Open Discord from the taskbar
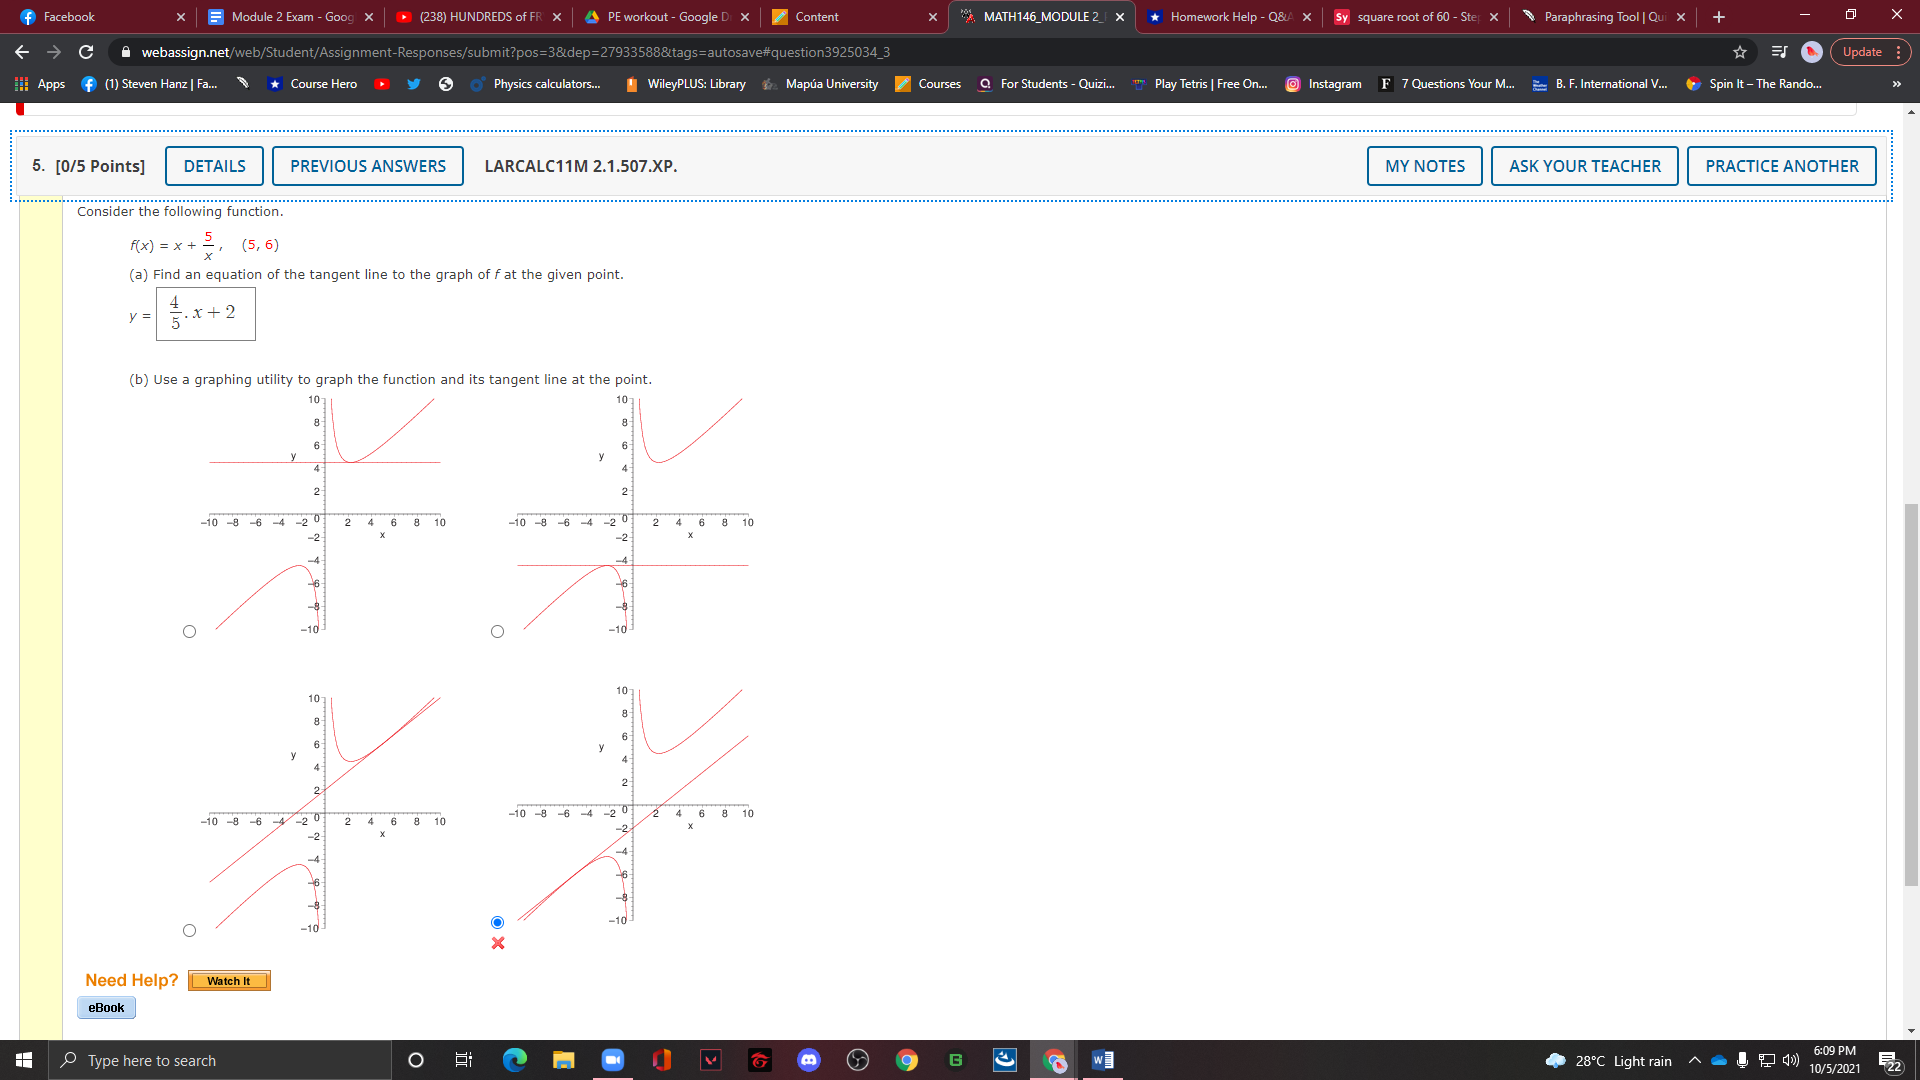 pyautogui.click(x=808, y=1060)
